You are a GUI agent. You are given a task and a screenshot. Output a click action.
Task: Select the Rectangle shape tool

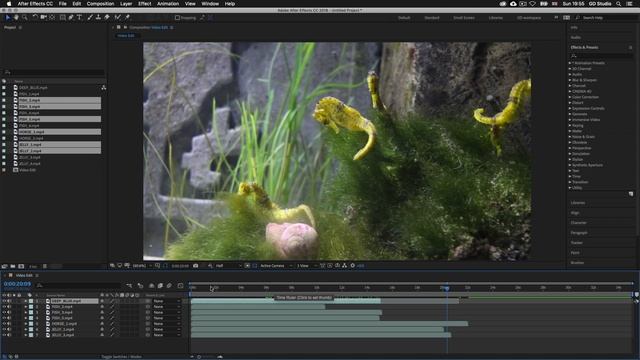point(62,18)
